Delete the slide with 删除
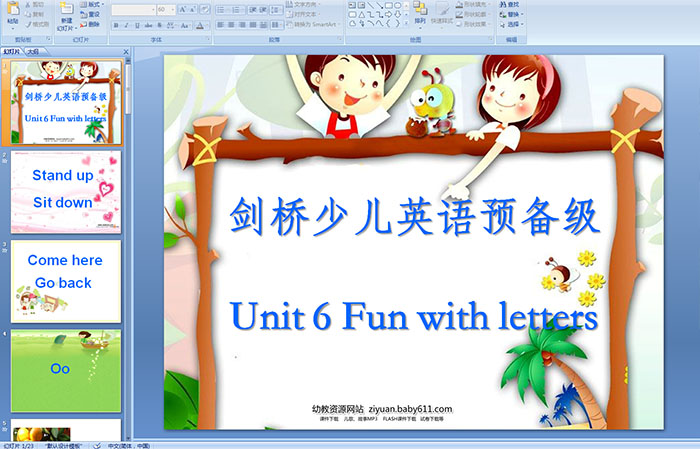This screenshot has width=700, height=449. coord(90,24)
